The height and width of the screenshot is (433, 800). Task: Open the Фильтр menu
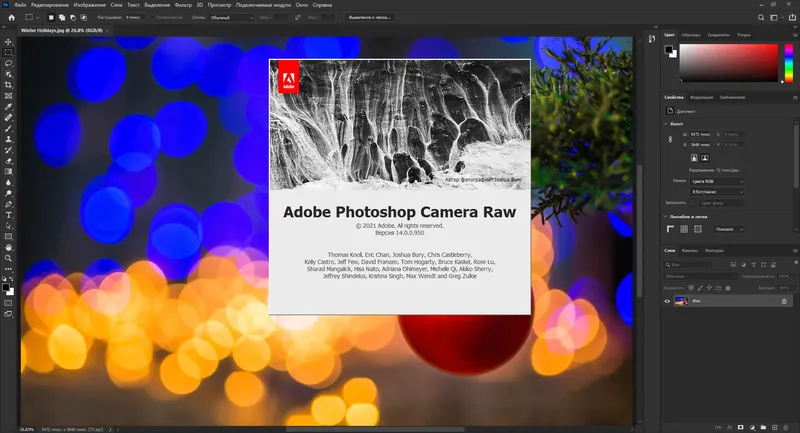183,5
